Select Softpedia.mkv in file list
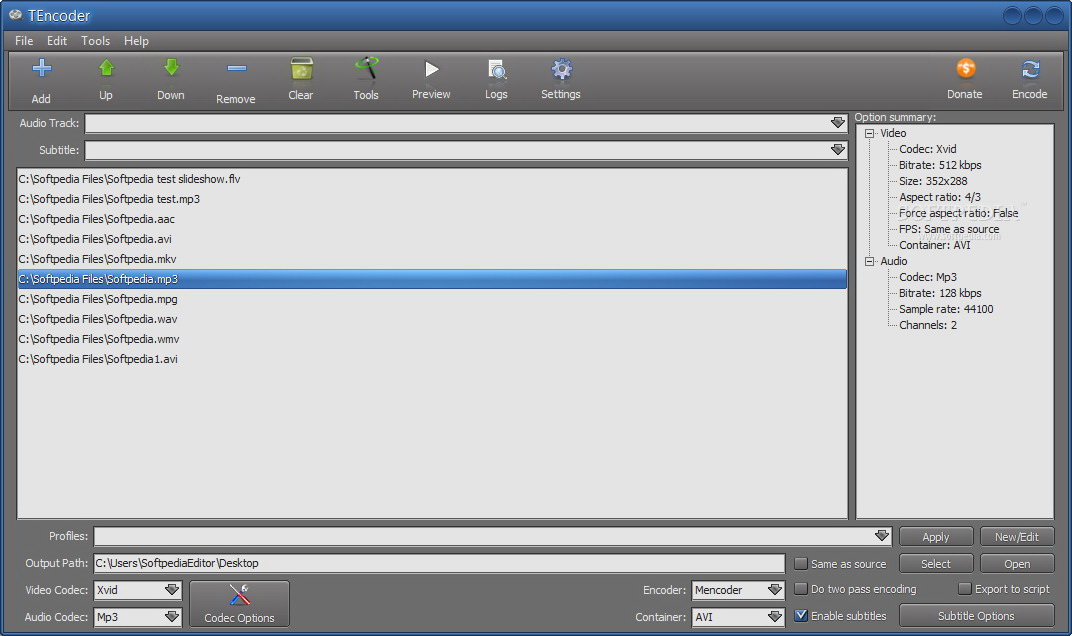1072x636 pixels. [432, 259]
